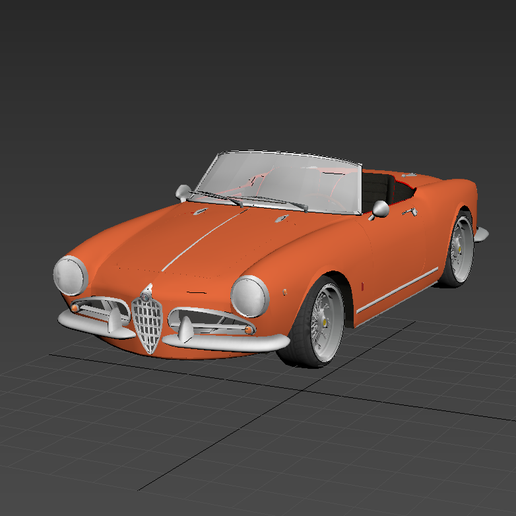Select the chrome side mirror on the door
The image size is (516, 516).
(379, 210)
